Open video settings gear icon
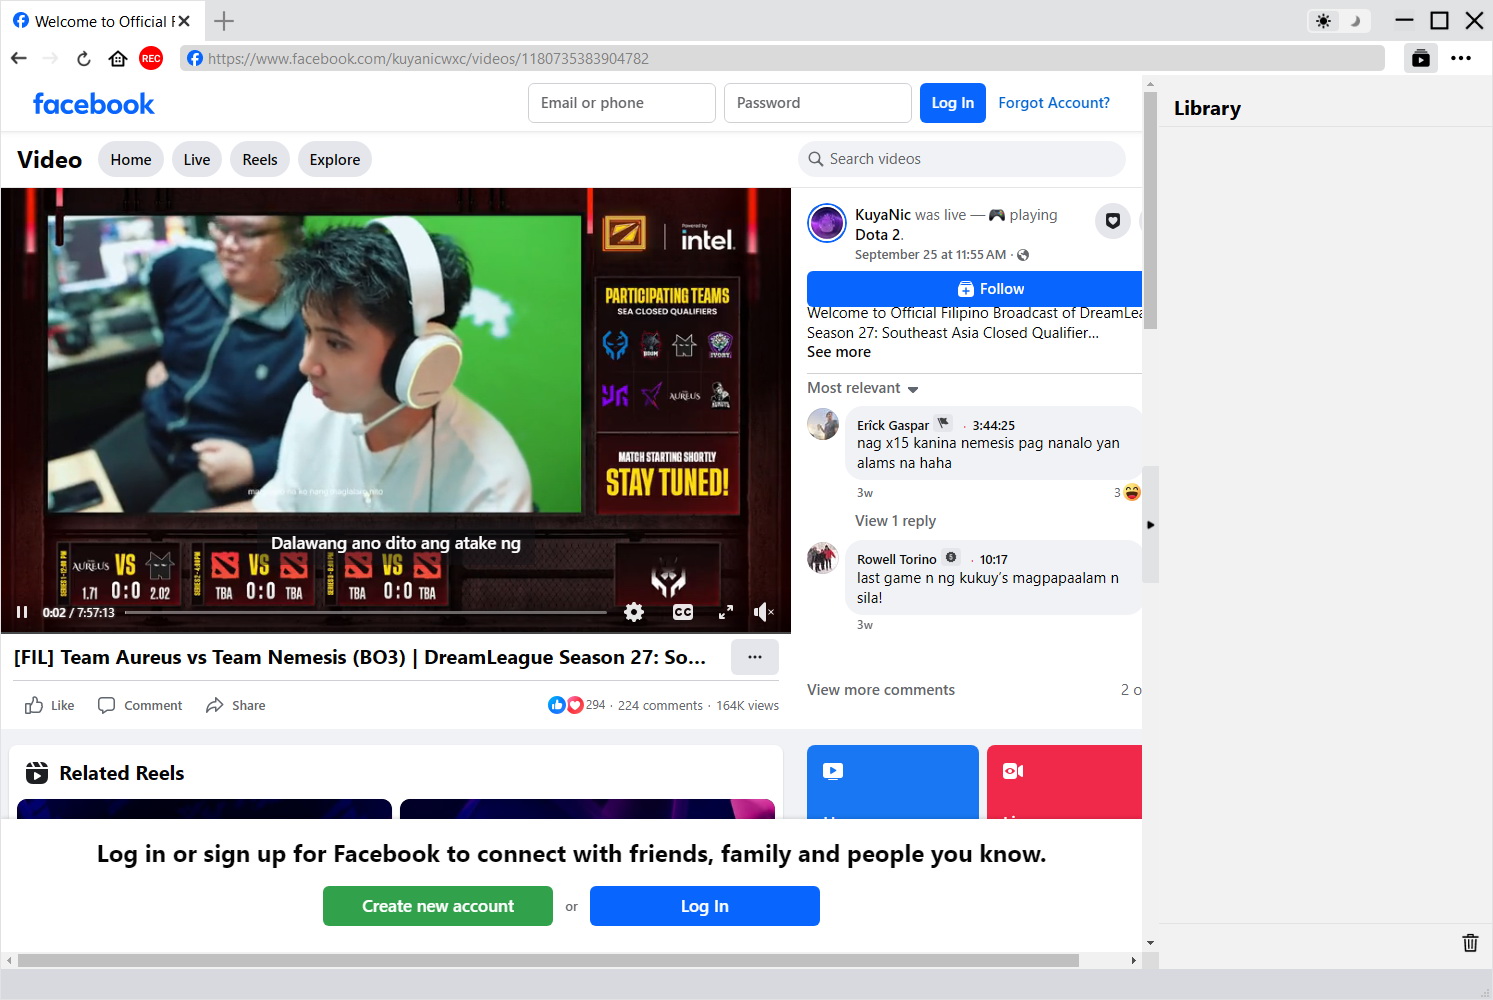The height and width of the screenshot is (1000, 1493). tap(634, 612)
